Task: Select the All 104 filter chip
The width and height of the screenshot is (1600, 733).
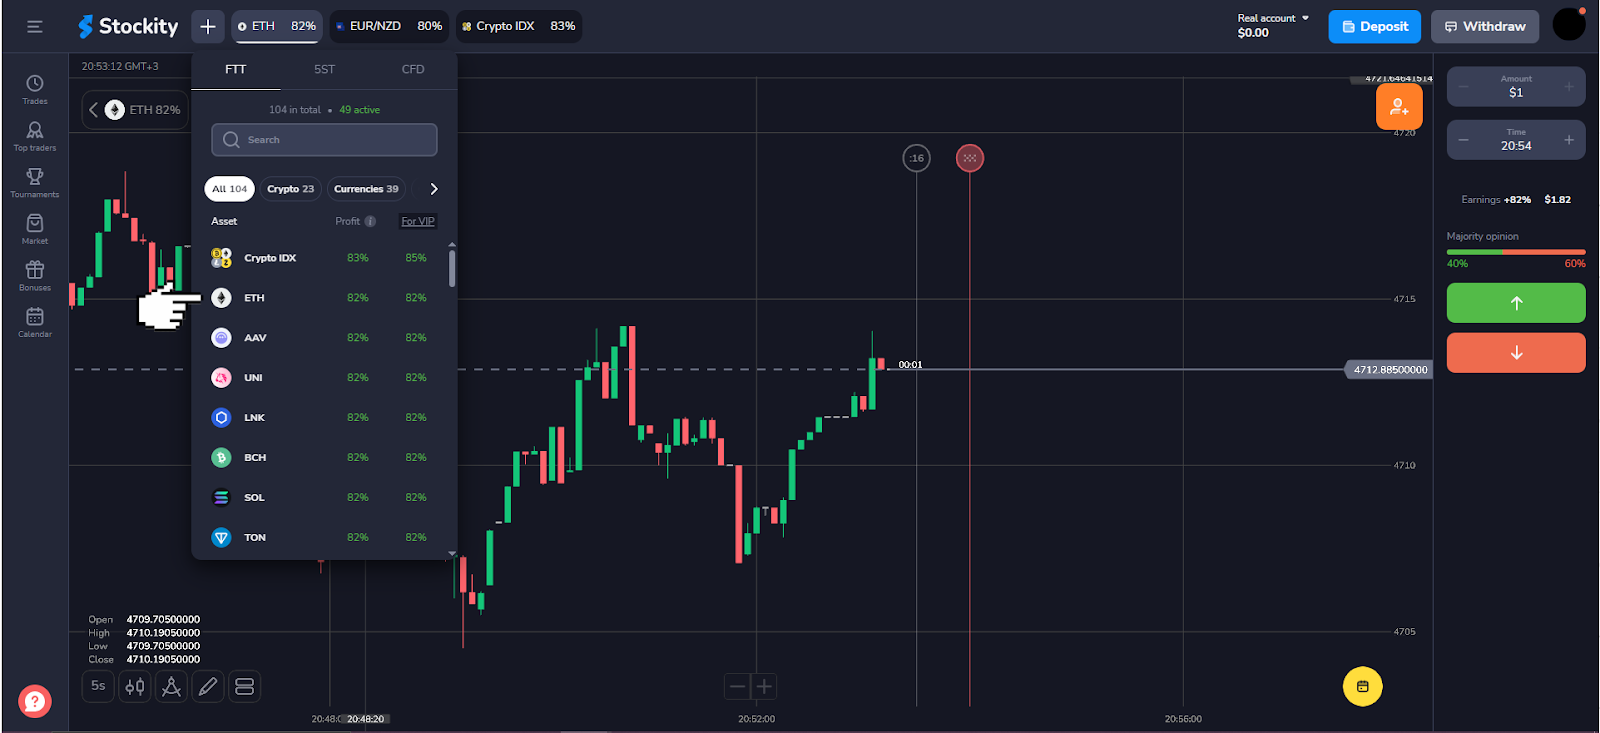Action: 229,189
